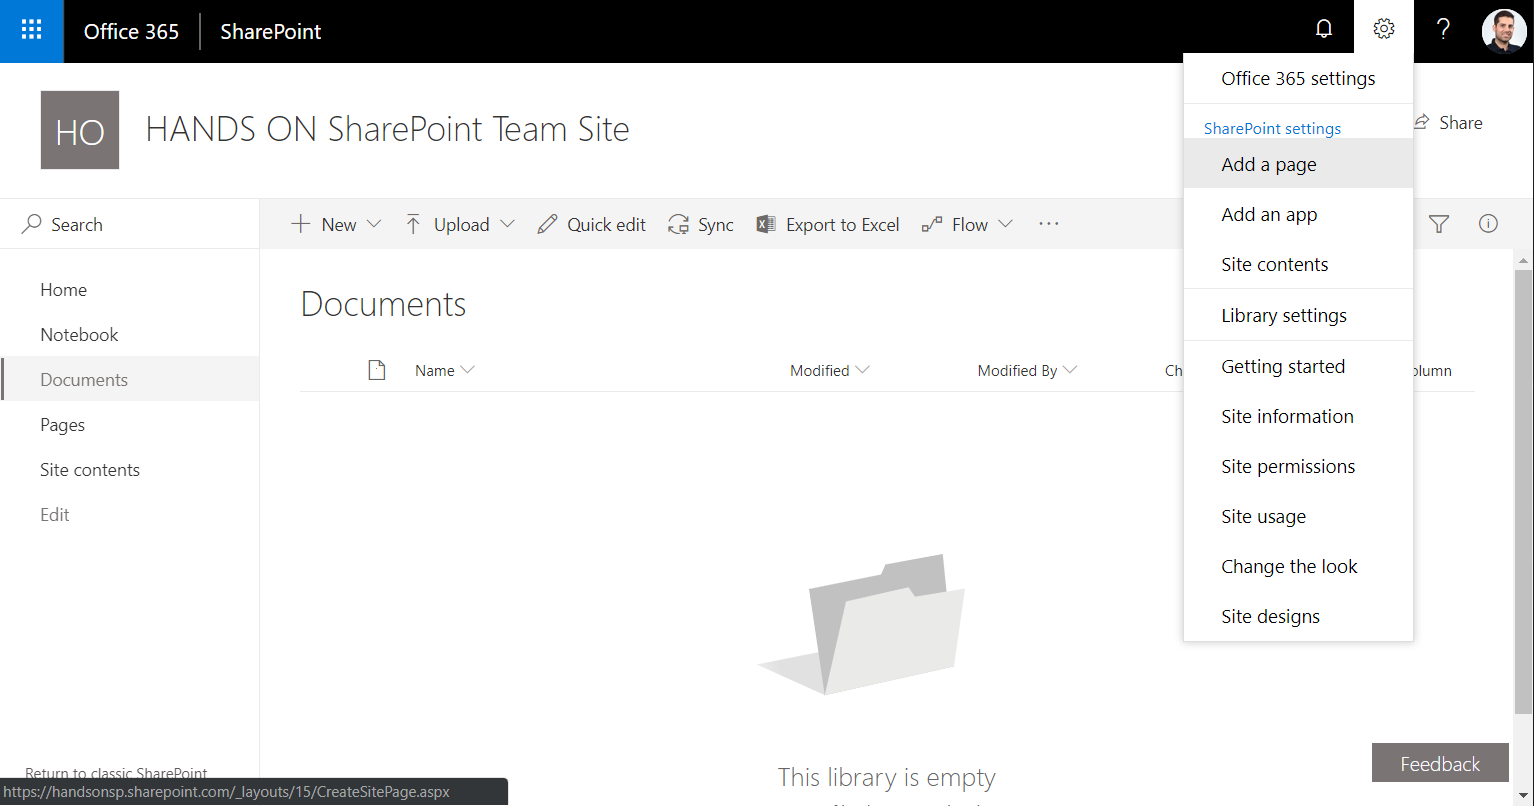Open the notifications bell
Image resolution: width=1534 pixels, height=806 pixels.
pyautogui.click(x=1324, y=28)
